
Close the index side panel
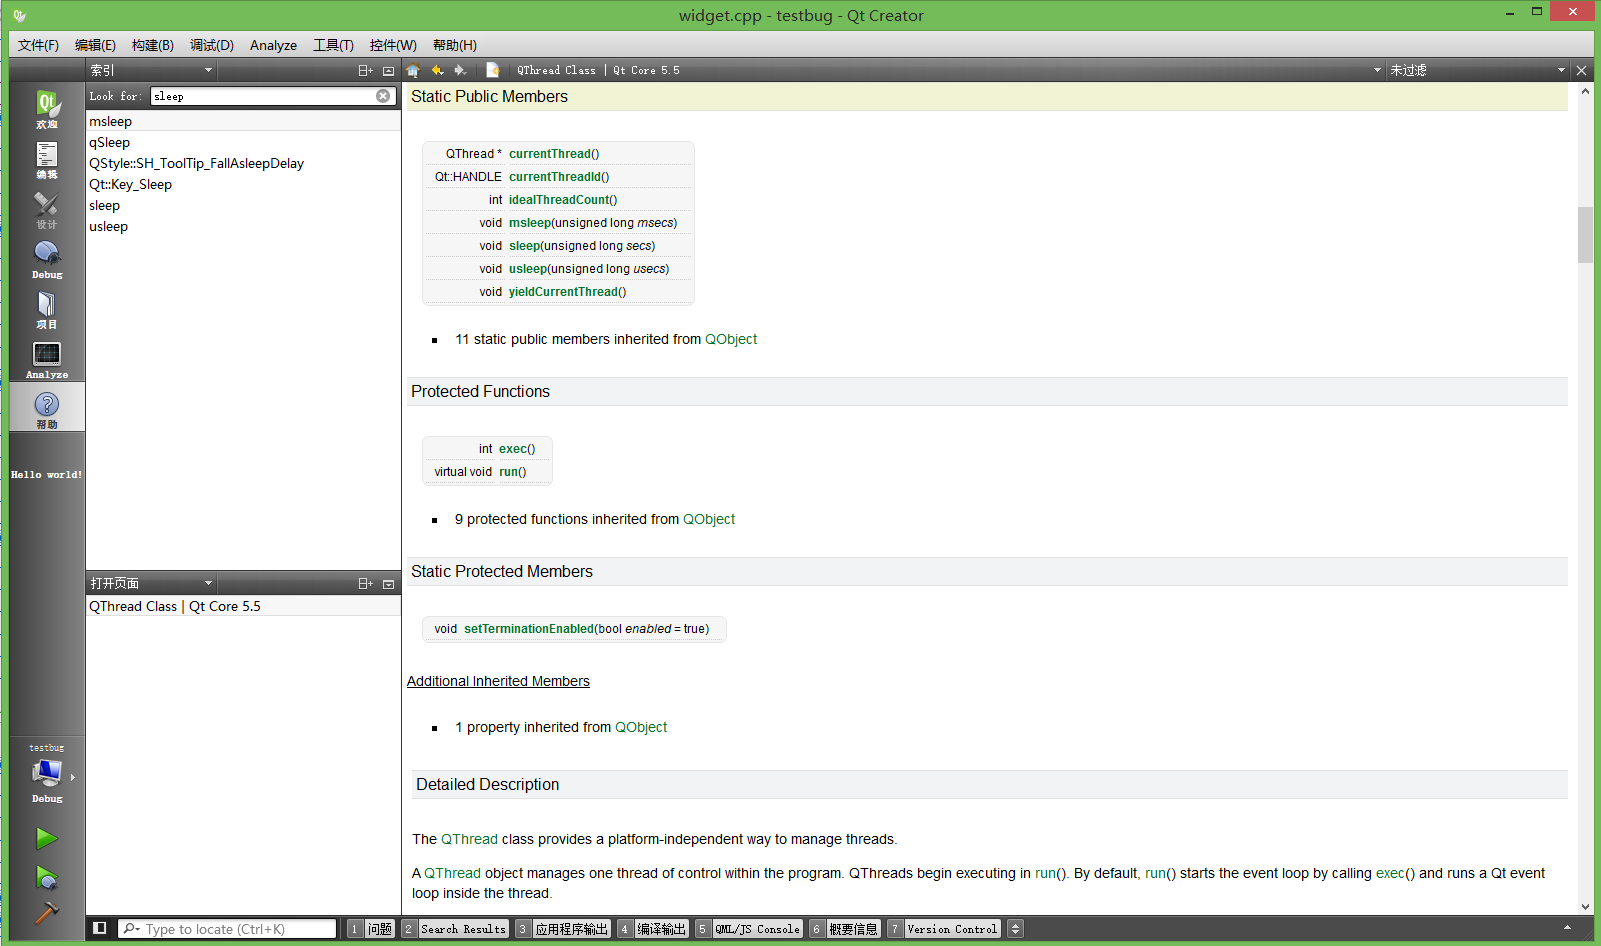pos(388,70)
